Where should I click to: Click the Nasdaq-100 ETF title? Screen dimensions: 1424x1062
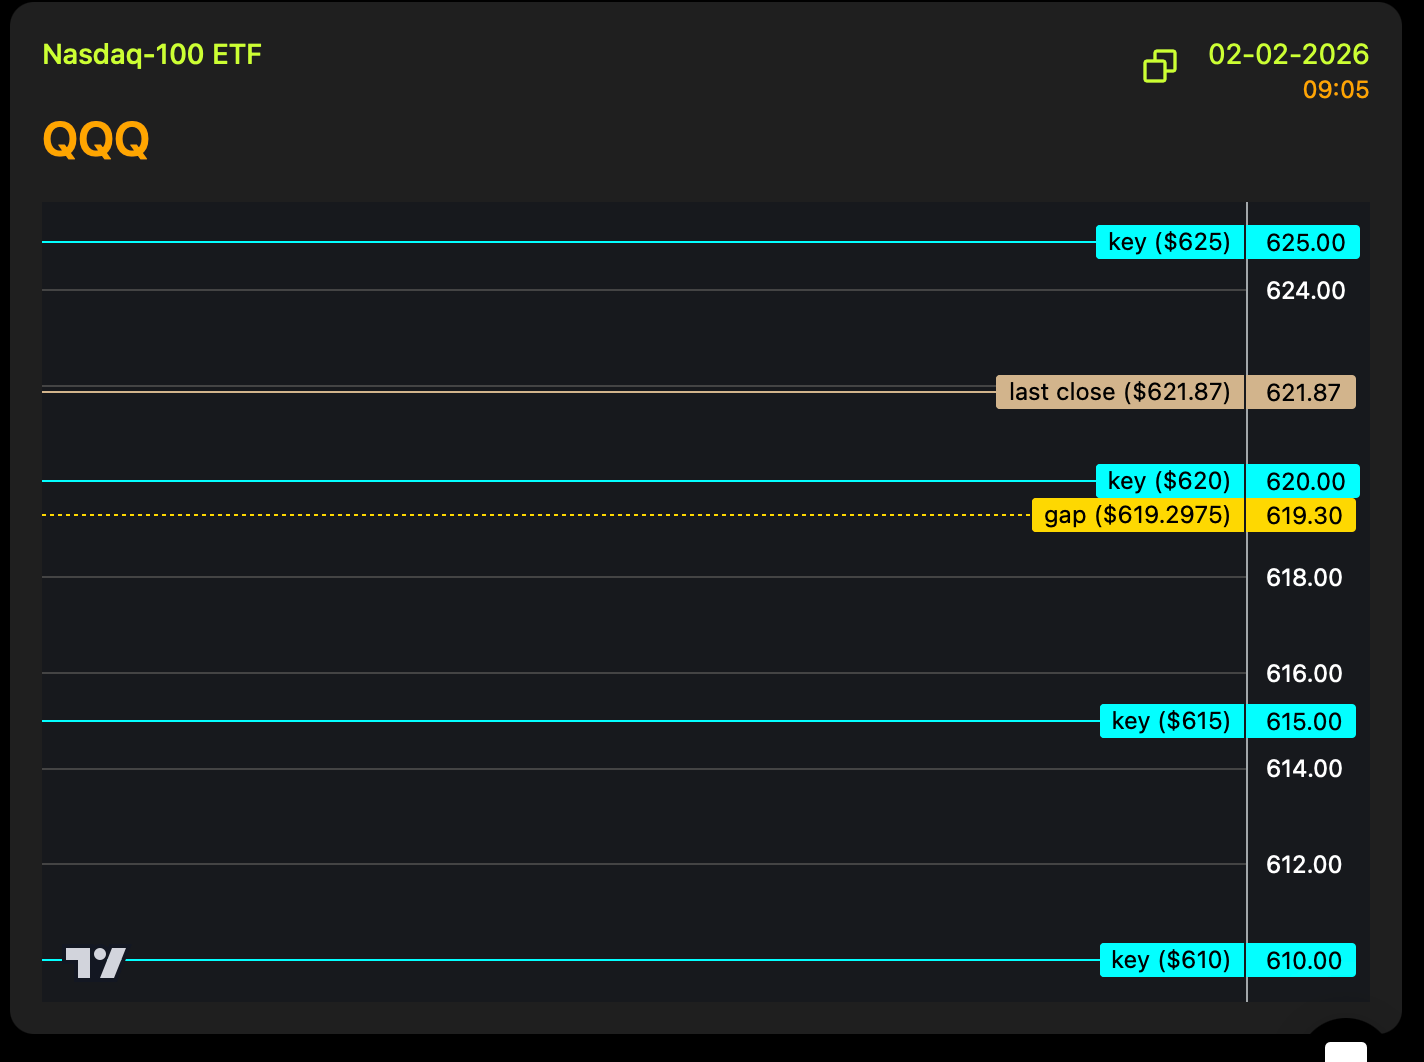pos(152,54)
